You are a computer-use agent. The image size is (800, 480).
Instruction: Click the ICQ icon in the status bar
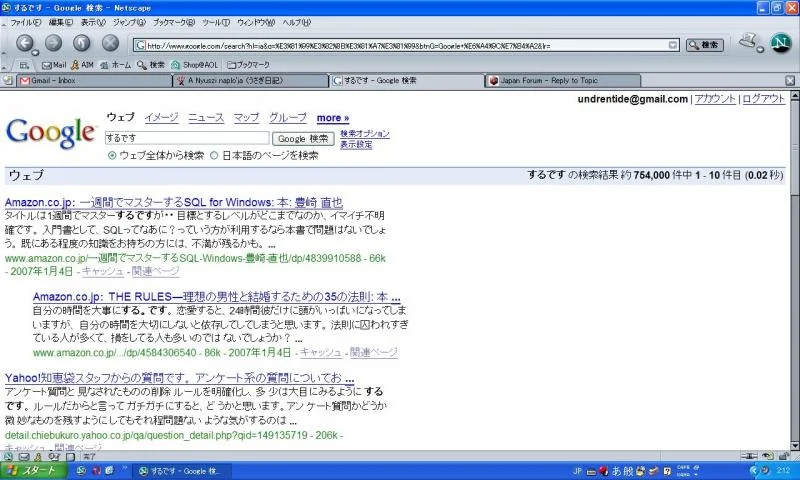[54, 457]
